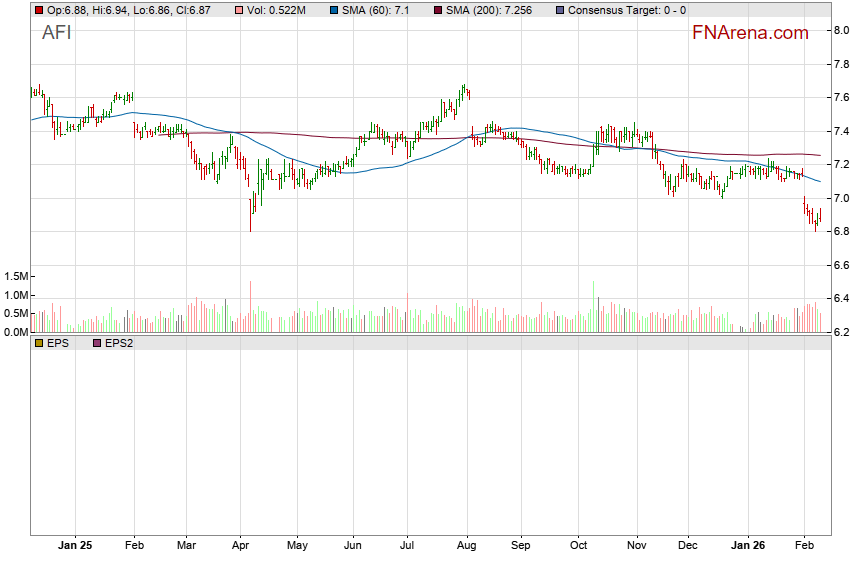Image resolution: width=859 pixels, height=566 pixels.
Task: Select the Jan 26 date axis label
Action: coord(749,546)
